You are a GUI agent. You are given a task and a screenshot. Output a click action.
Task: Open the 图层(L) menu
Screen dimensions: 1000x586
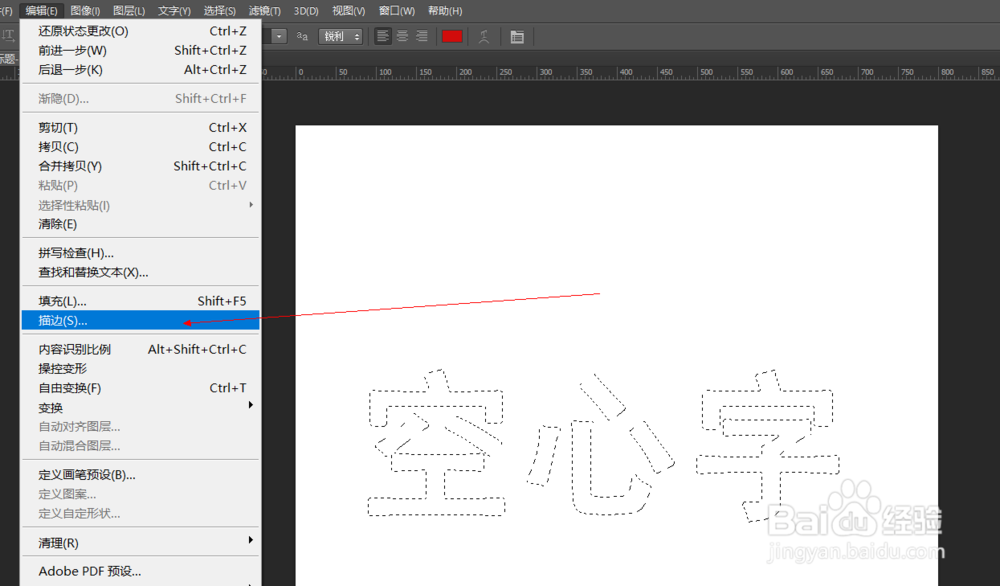[129, 11]
